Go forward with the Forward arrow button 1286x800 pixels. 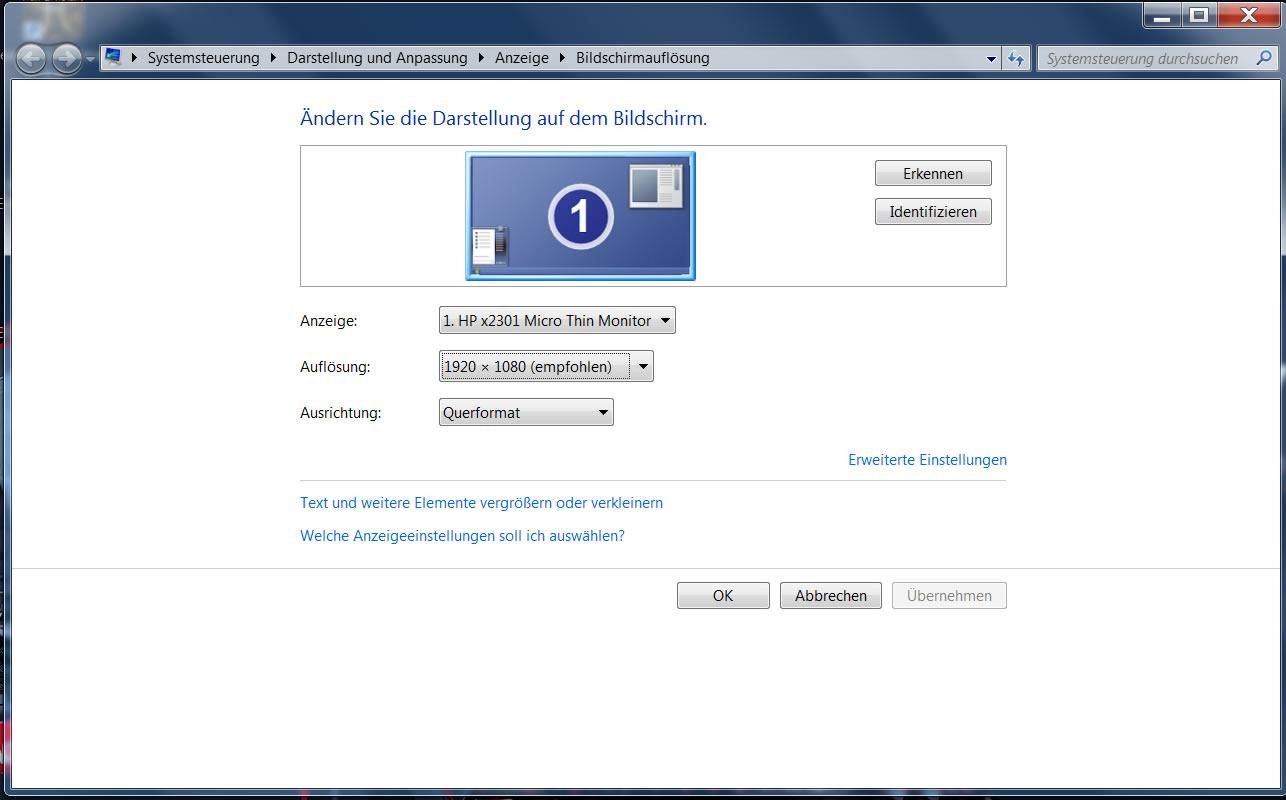66,59
